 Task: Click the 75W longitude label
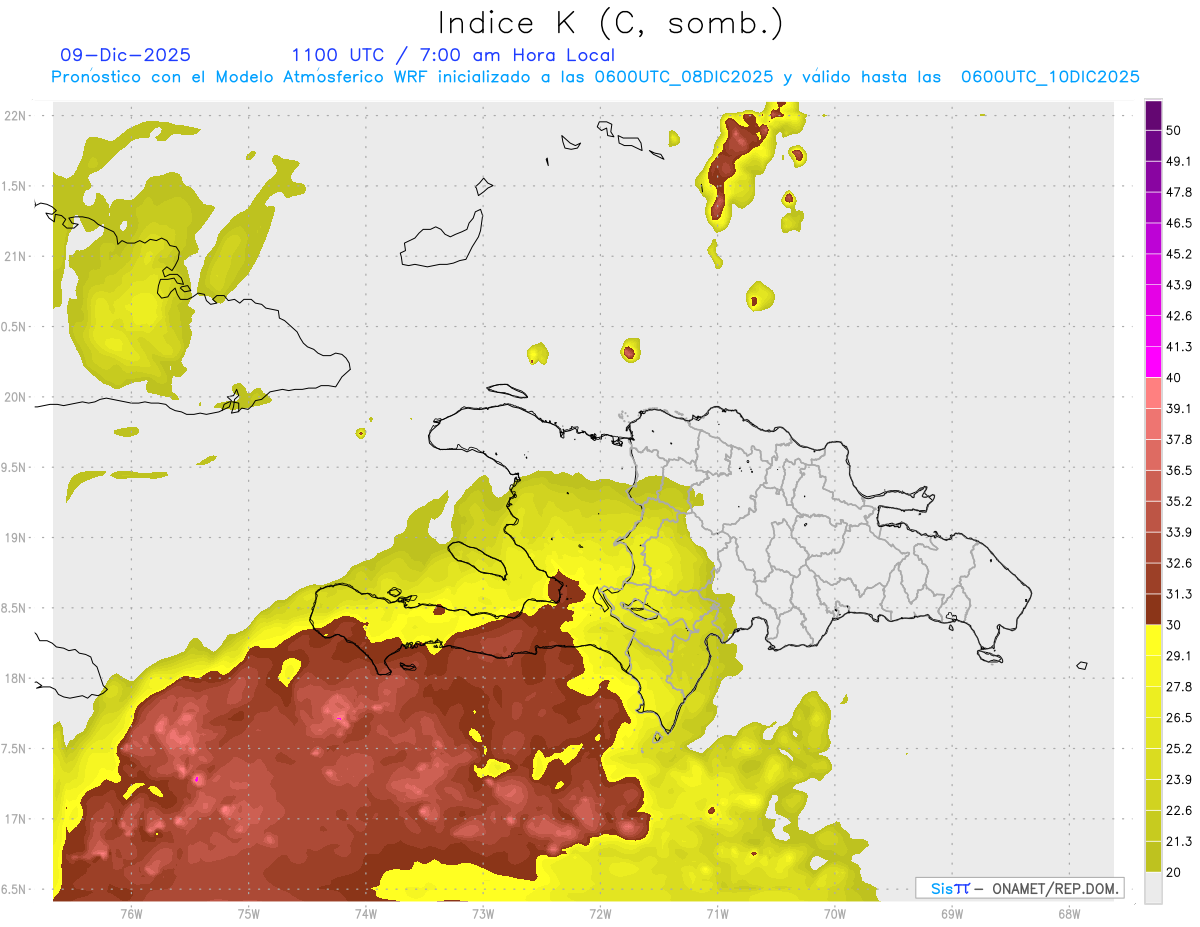pyautogui.click(x=249, y=914)
